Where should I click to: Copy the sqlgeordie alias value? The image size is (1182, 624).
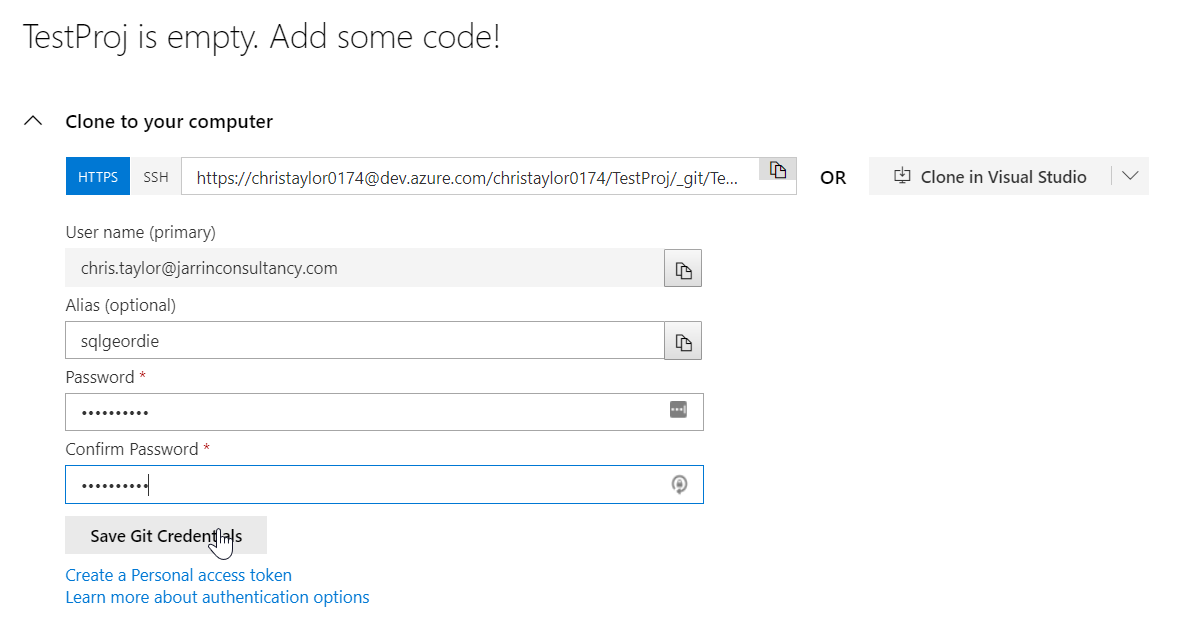[x=683, y=341]
